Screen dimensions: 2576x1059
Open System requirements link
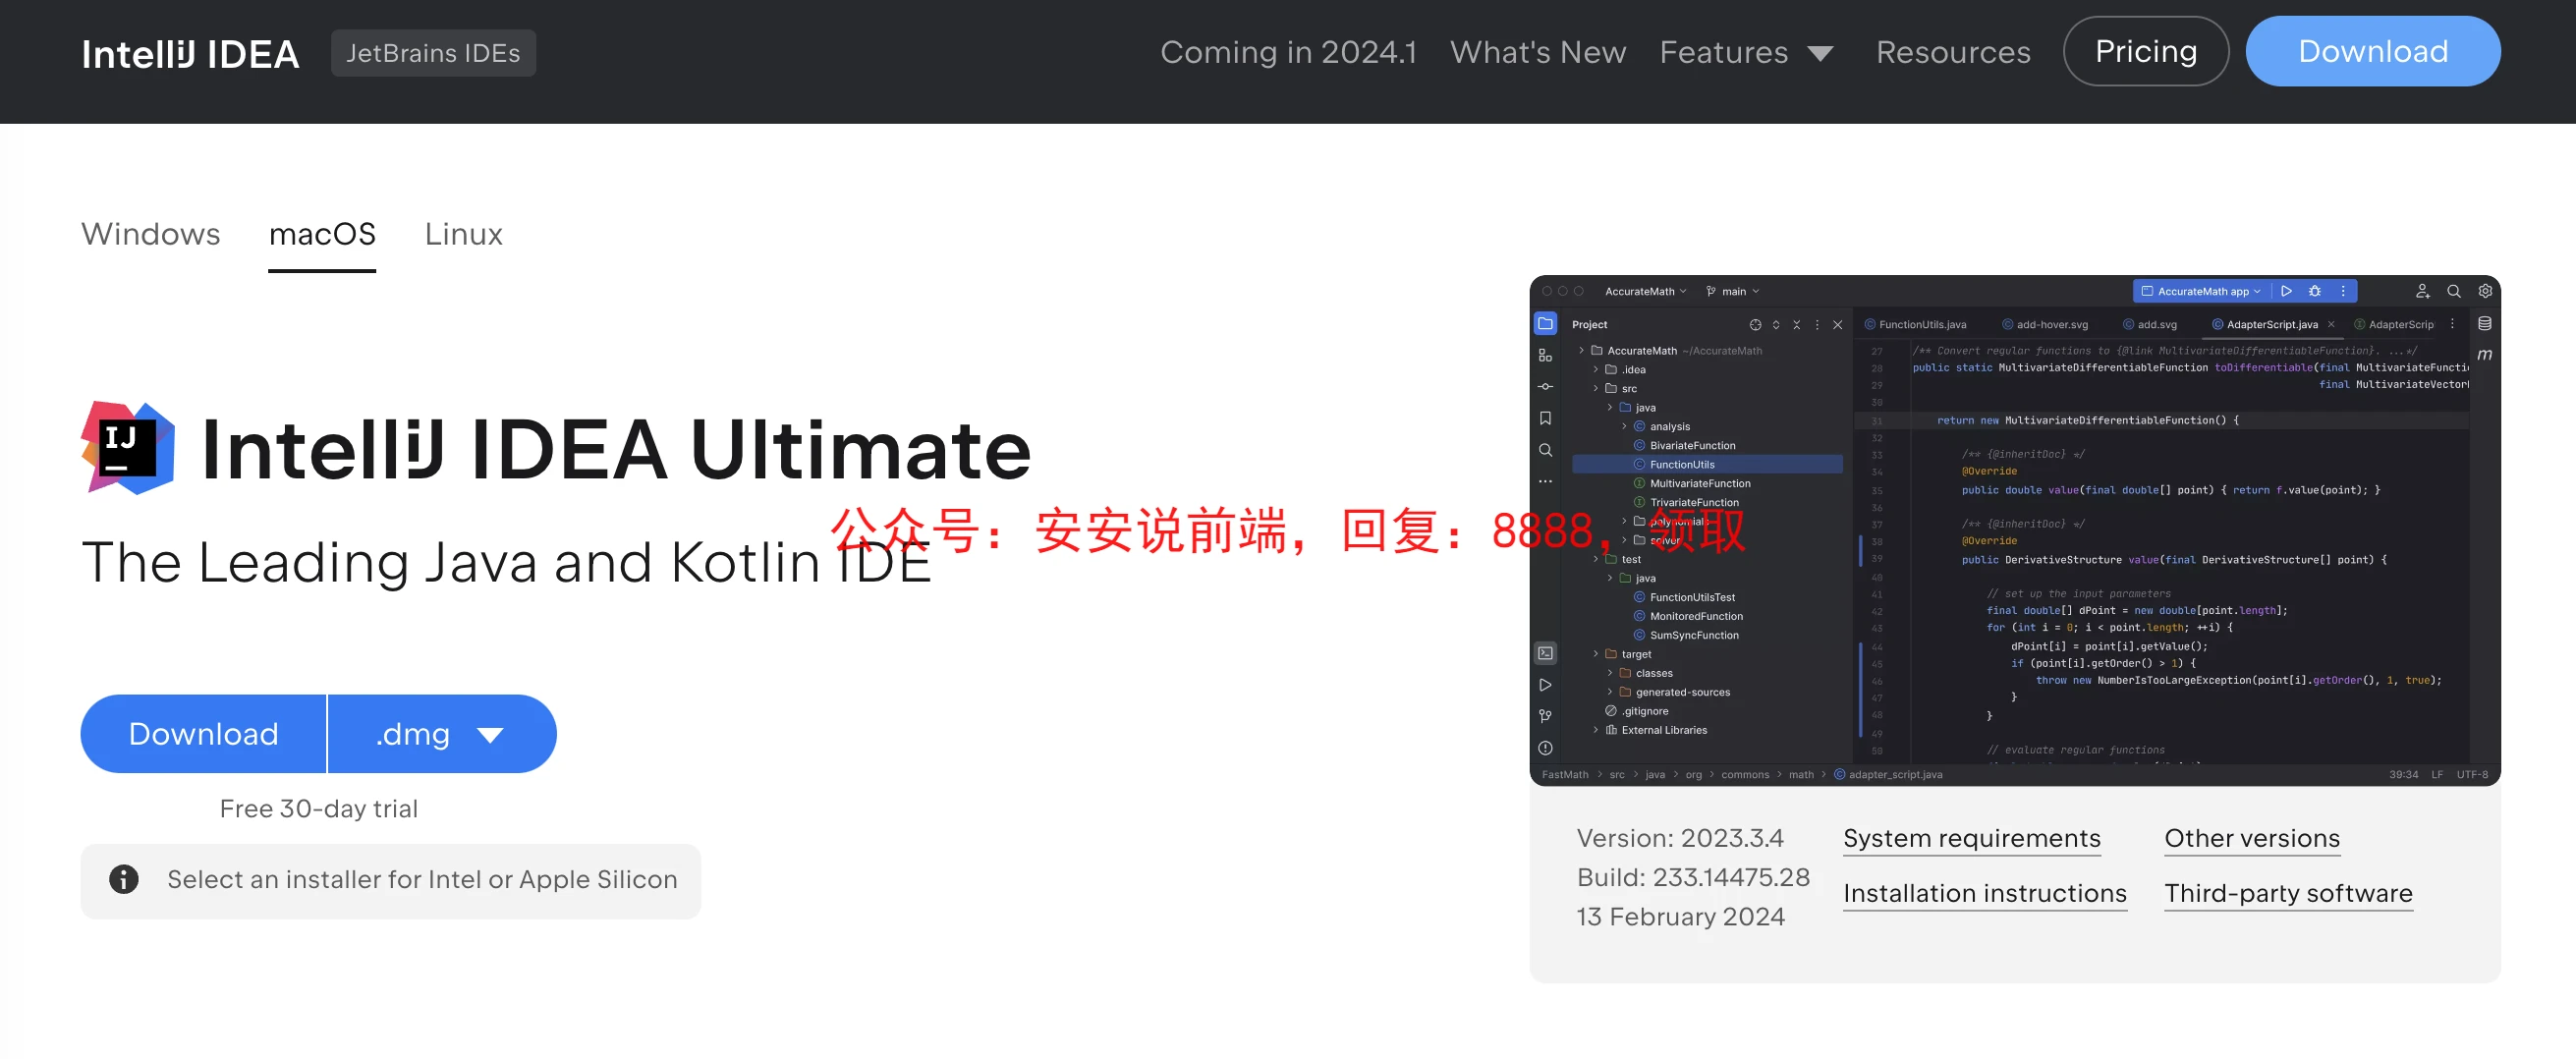[1971, 838]
